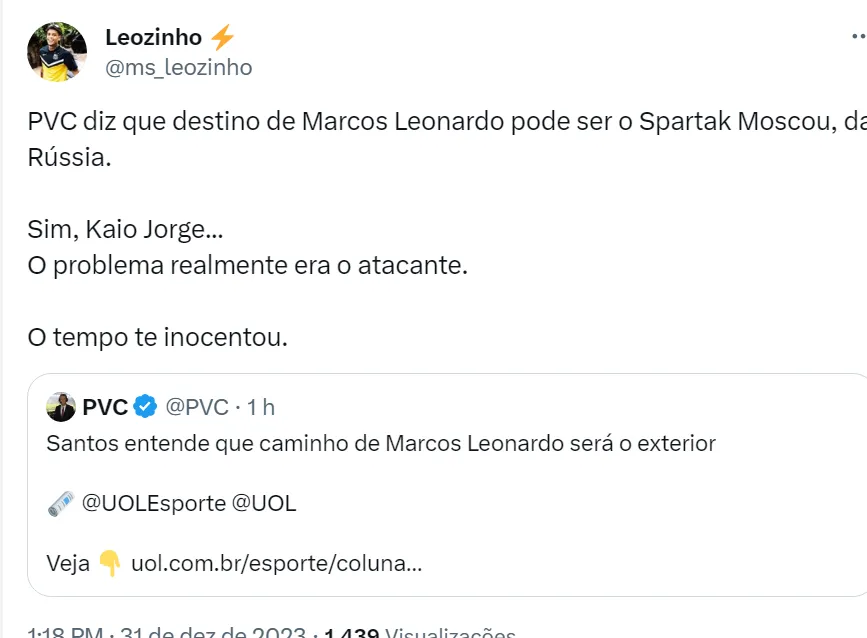
Task: Follow the uol.com.br/esporte/coluna link
Action: point(276,563)
